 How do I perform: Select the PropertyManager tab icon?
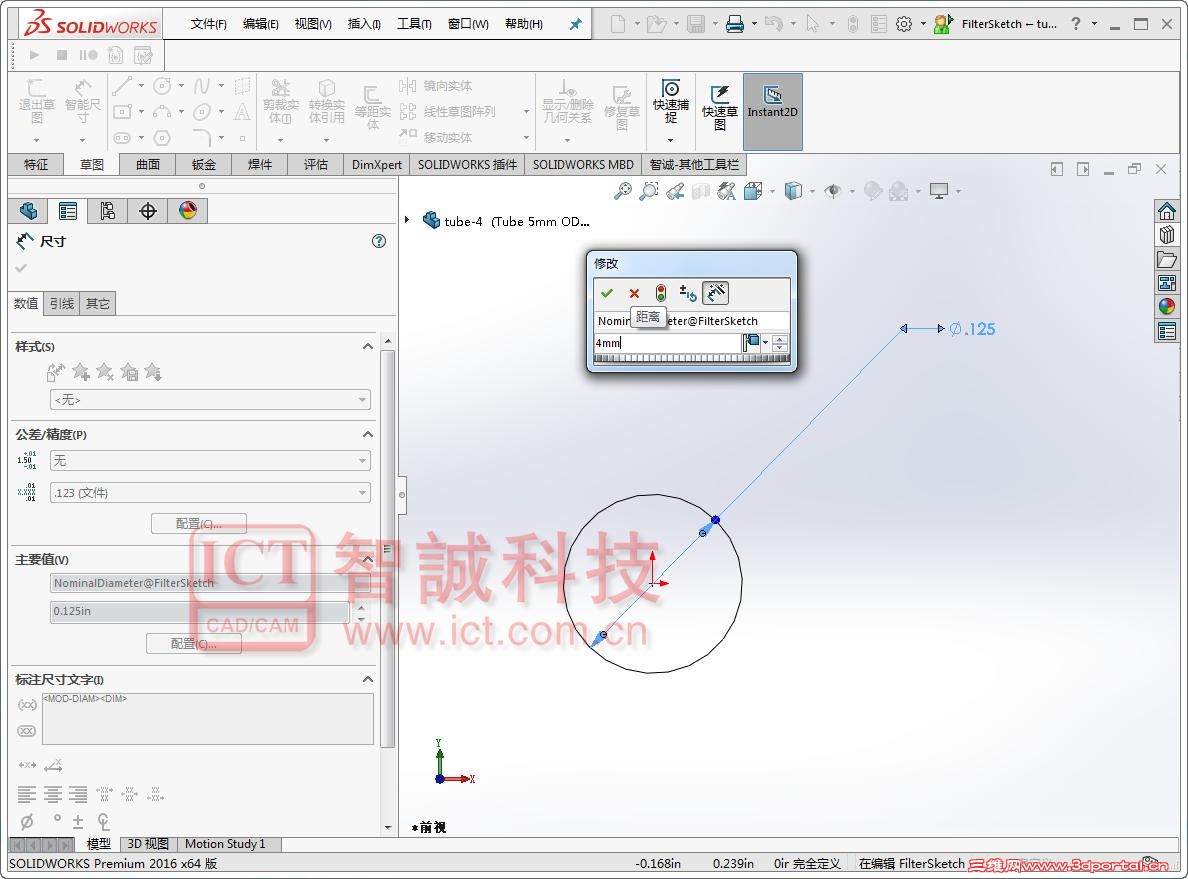[67, 211]
